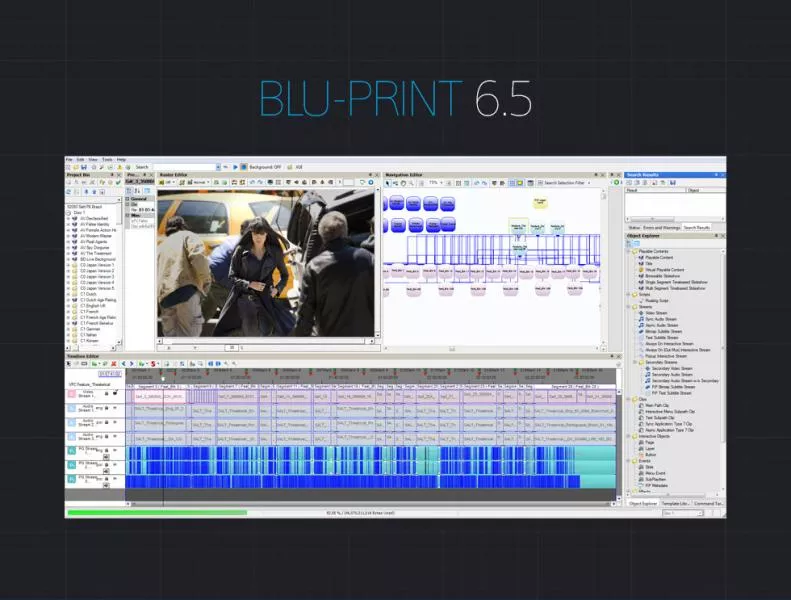Click the blue right arrow in Timeline toolbar
This screenshot has height=600, width=791.
(x=131, y=363)
